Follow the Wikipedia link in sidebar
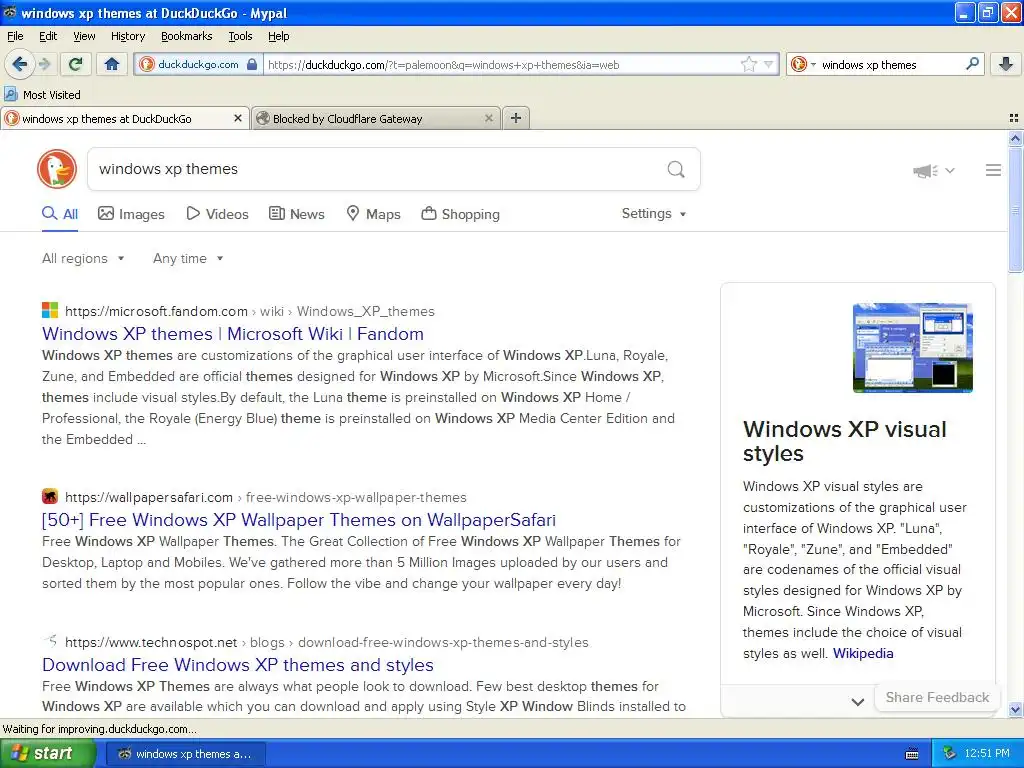 (863, 653)
